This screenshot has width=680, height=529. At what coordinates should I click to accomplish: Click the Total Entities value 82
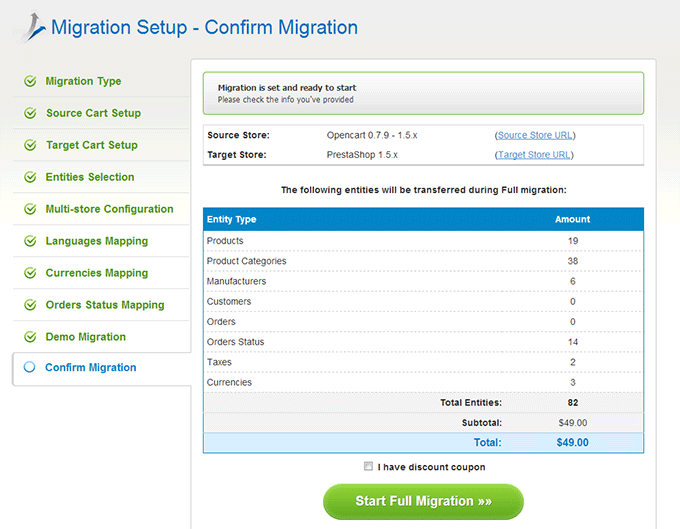(x=573, y=403)
